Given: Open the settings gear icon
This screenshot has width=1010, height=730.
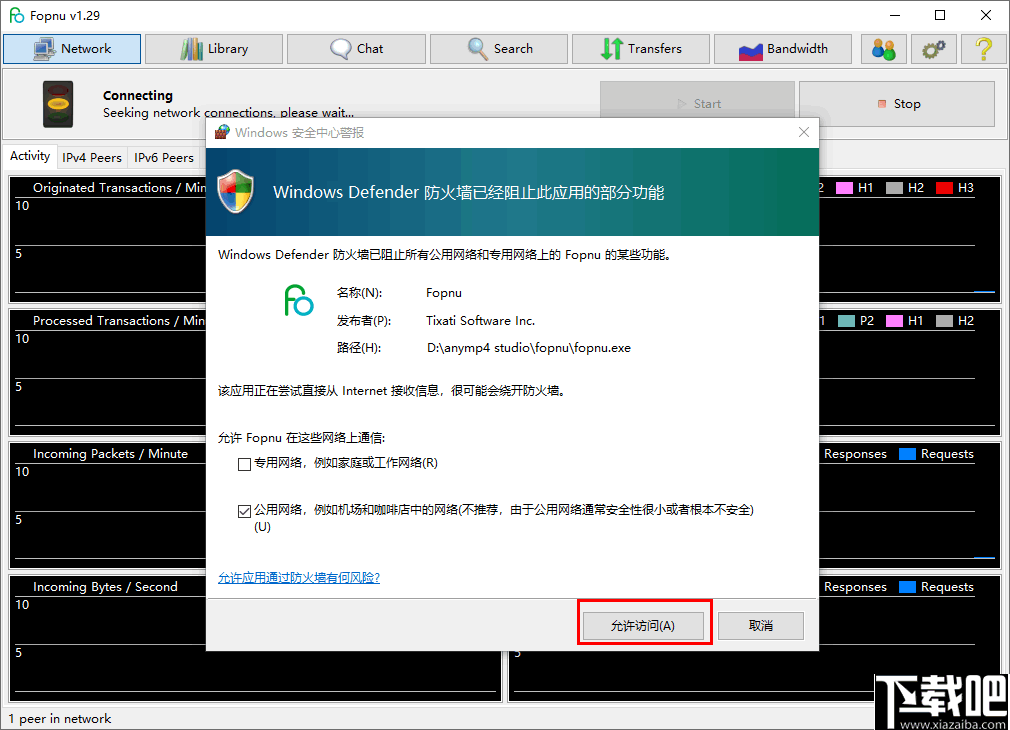Looking at the screenshot, I should [x=933, y=48].
